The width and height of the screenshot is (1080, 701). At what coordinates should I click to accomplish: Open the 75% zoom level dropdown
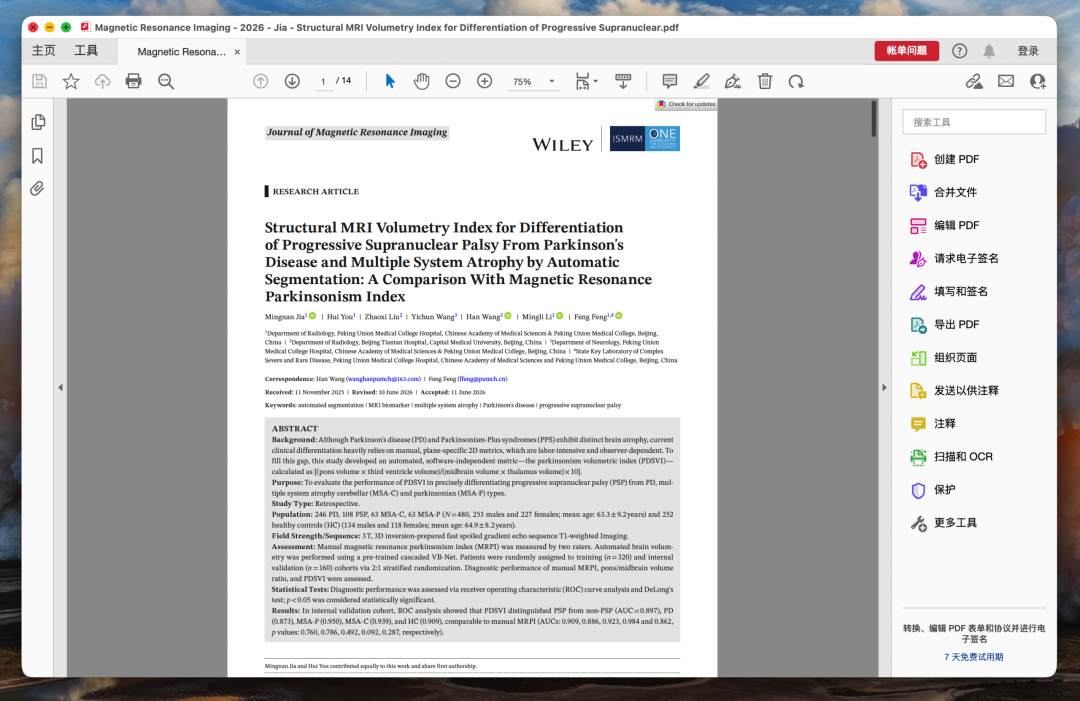click(533, 81)
